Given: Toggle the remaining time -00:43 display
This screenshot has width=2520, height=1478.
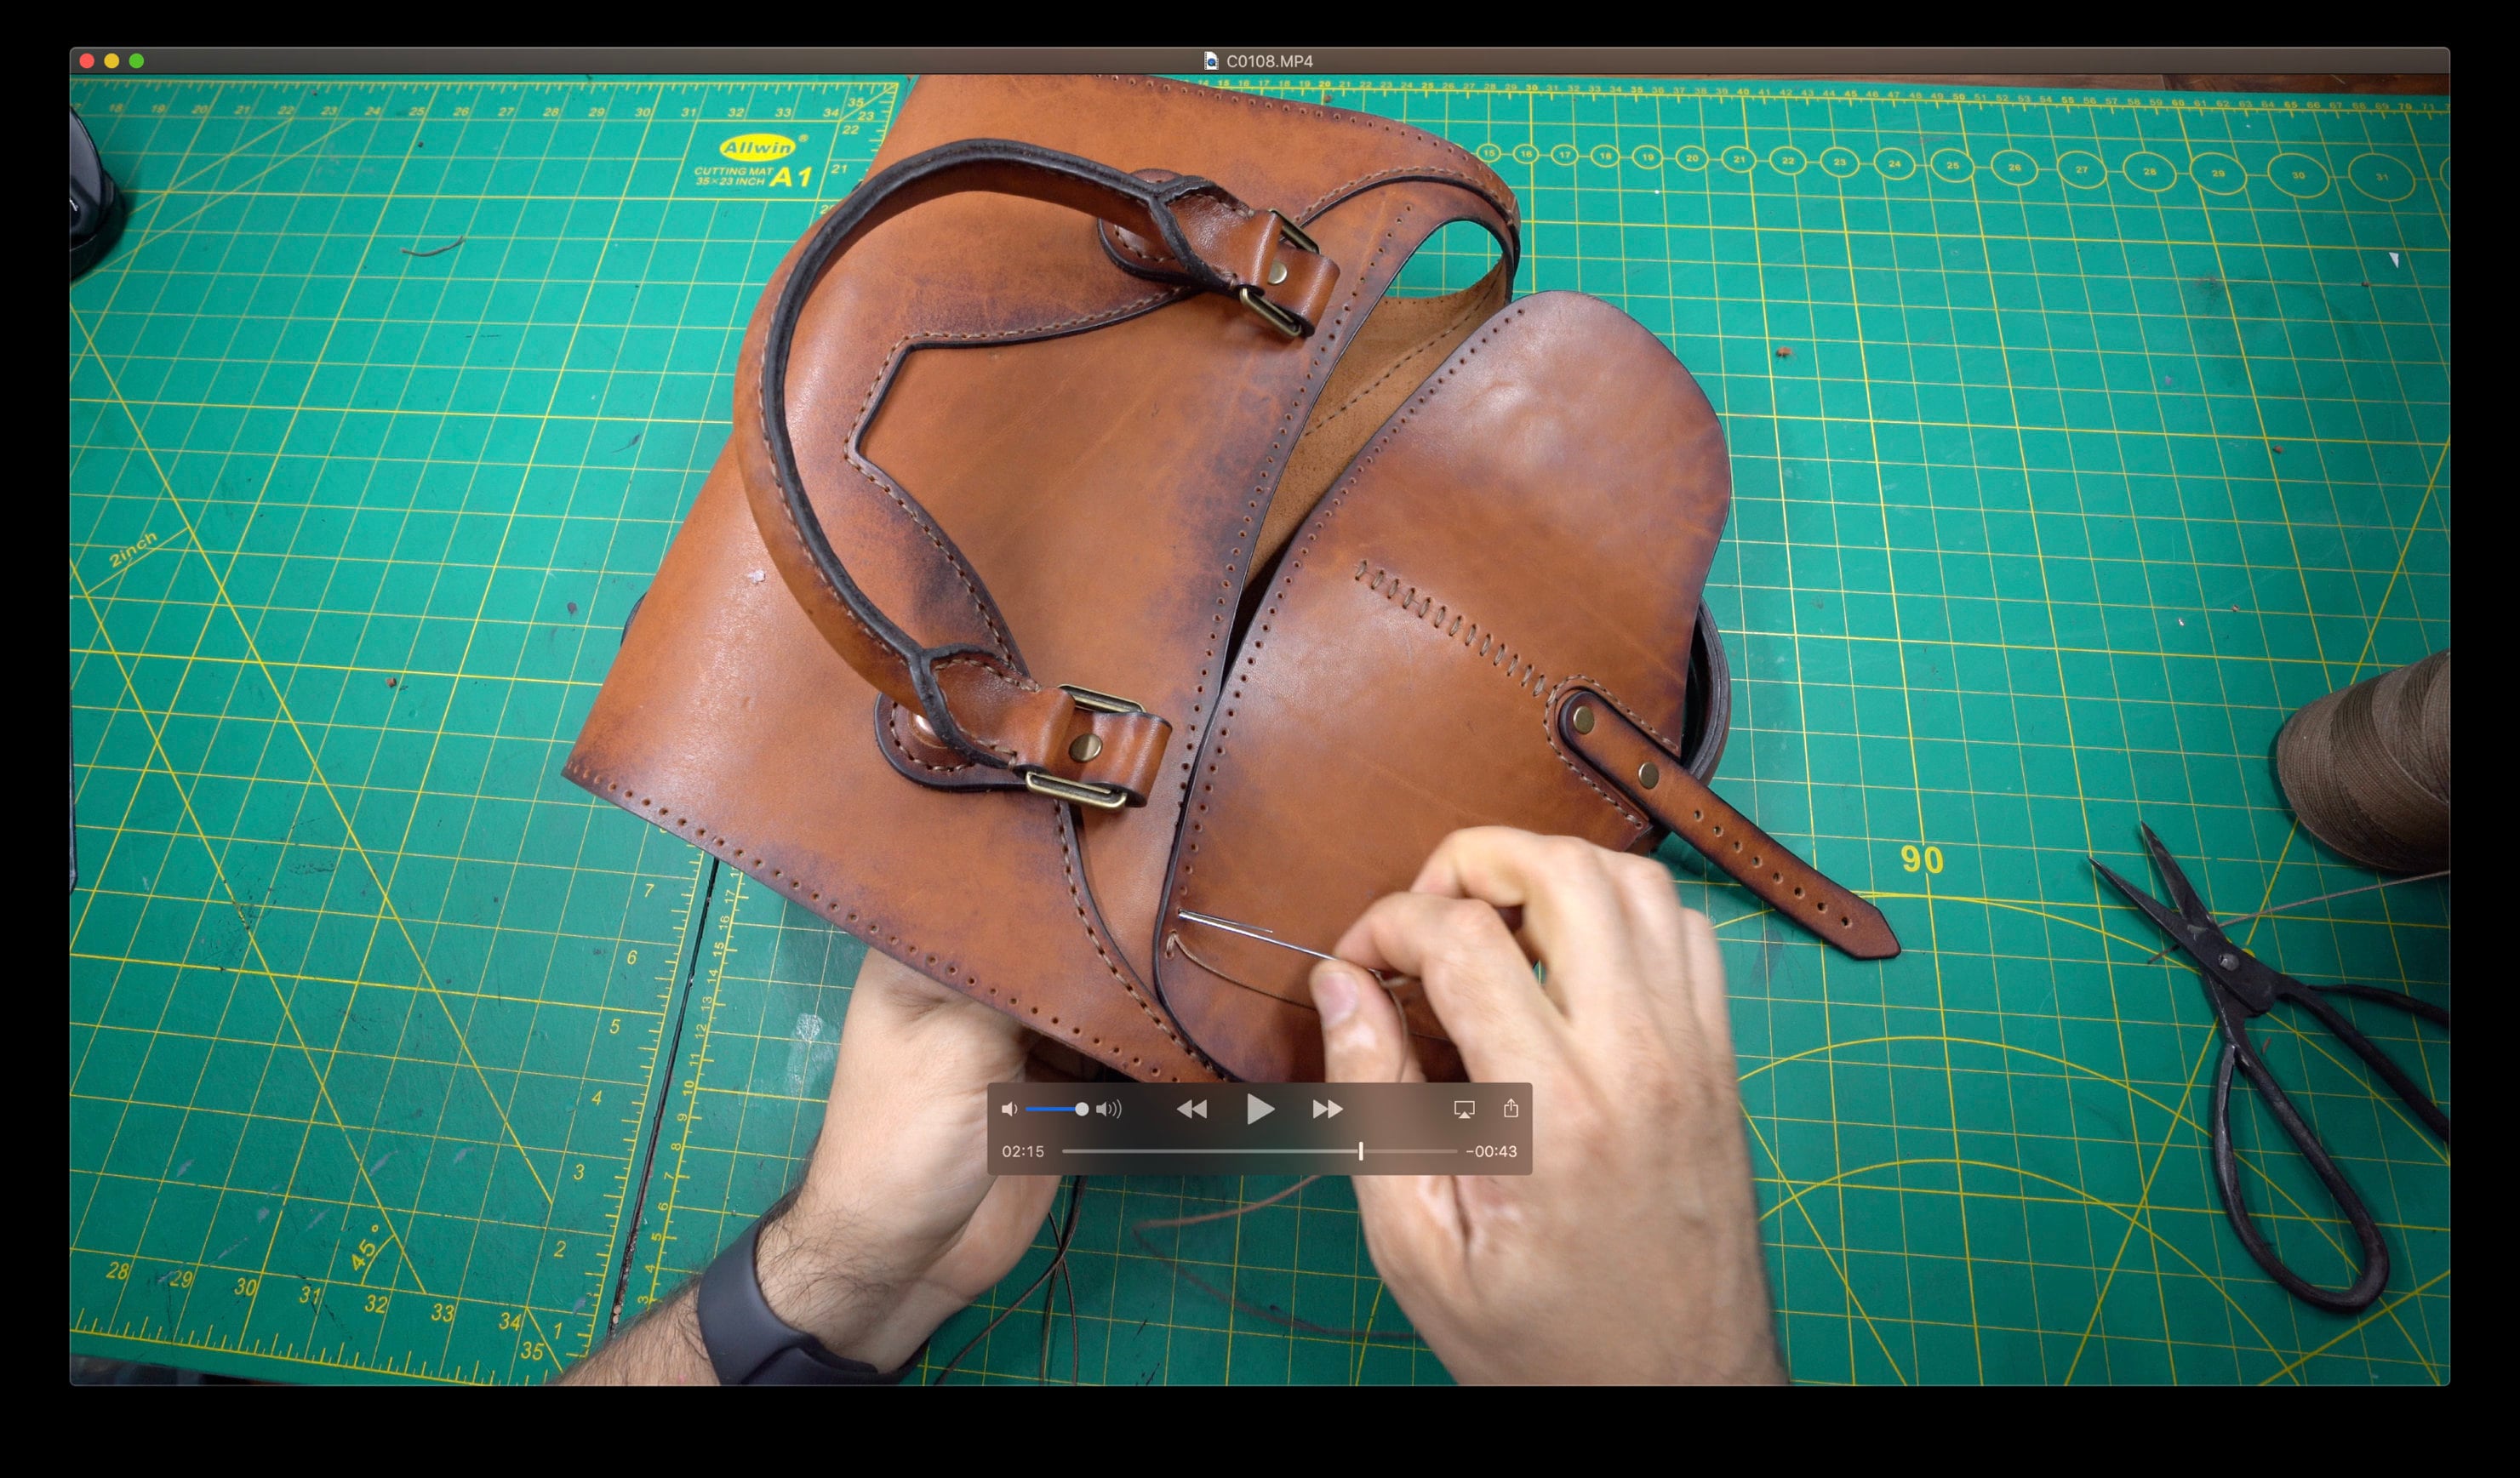Looking at the screenshot, I should coord(1491,1152).
